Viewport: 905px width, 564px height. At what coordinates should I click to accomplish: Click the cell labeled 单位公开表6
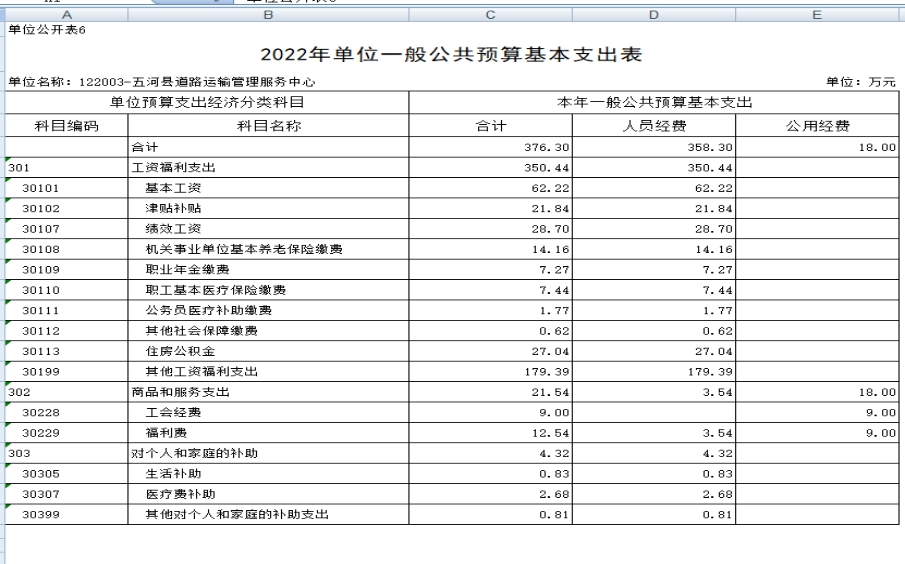coord(47,30)
